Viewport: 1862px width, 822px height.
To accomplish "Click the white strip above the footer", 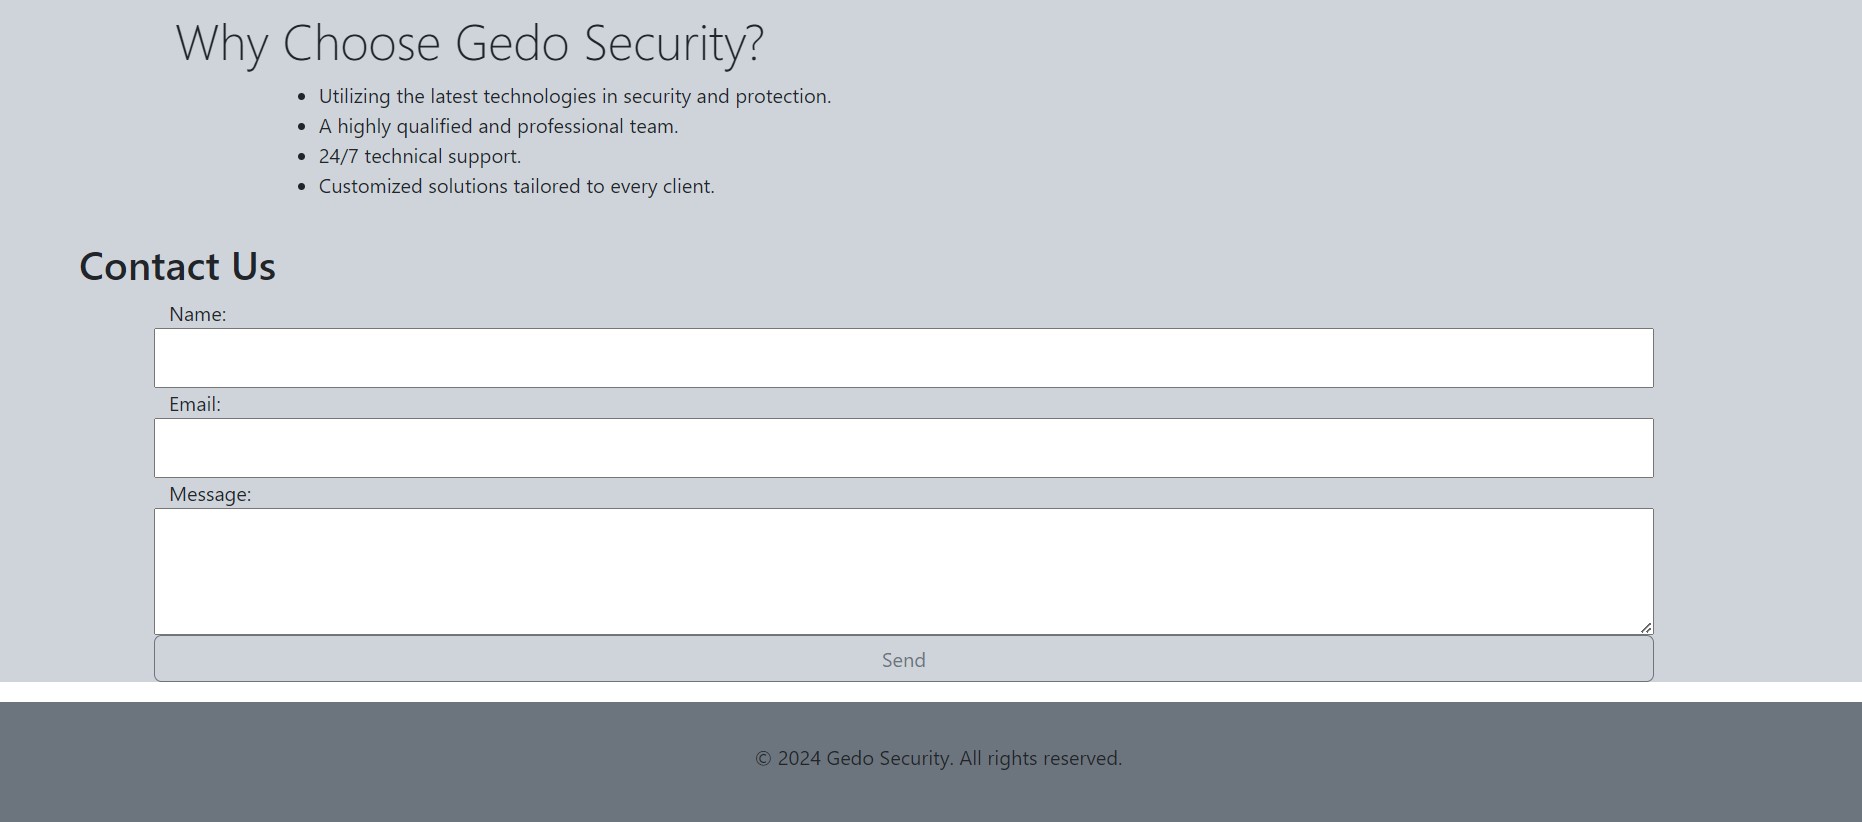I will (931, 692).
